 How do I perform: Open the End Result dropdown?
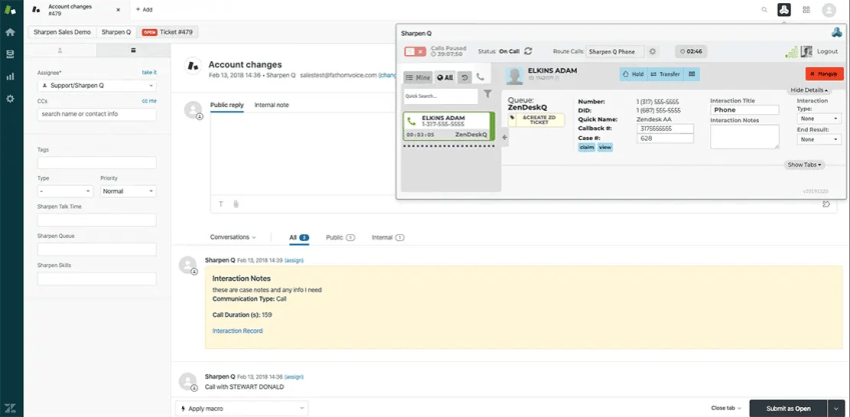point(819,139)
